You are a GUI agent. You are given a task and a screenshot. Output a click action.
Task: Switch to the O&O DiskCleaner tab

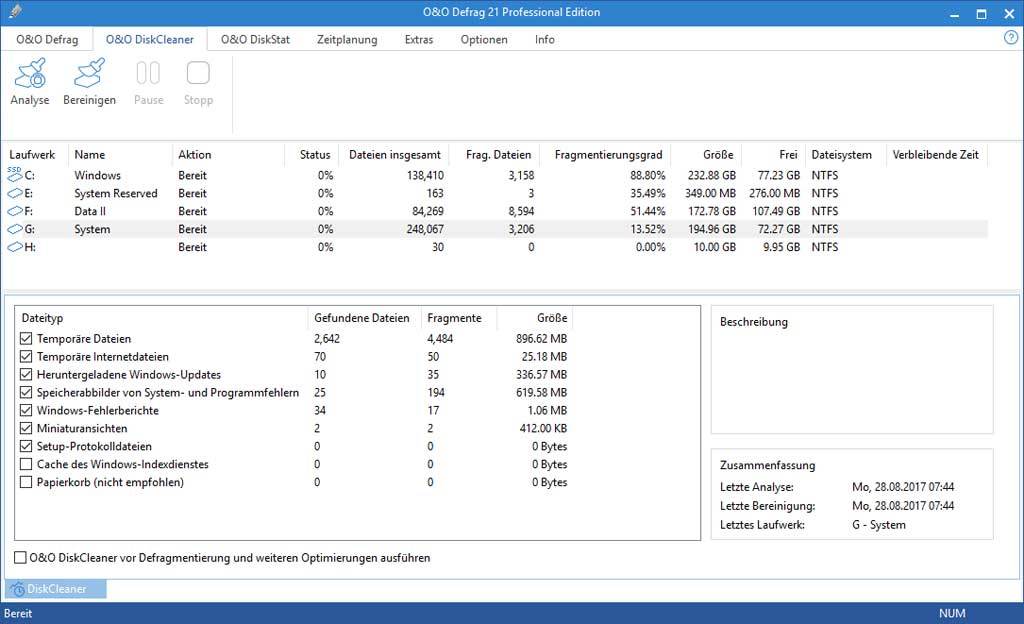click(x=150, y=39)
